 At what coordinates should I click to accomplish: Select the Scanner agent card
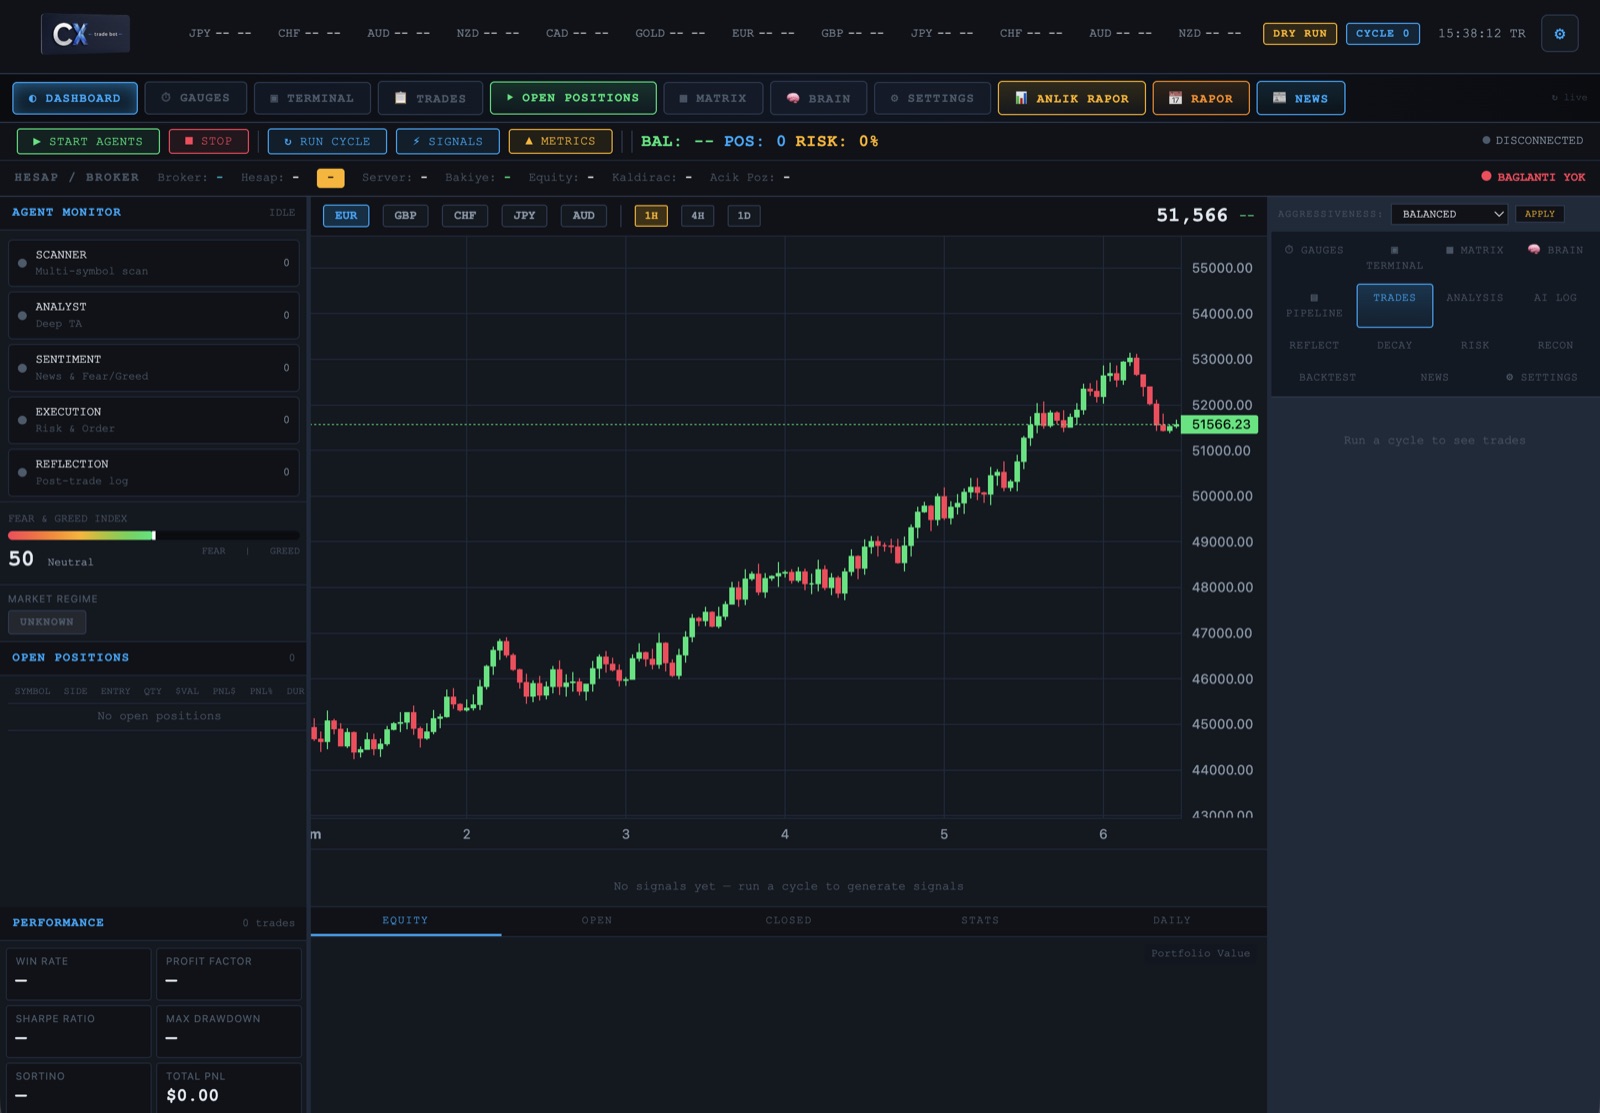(154, 263)
